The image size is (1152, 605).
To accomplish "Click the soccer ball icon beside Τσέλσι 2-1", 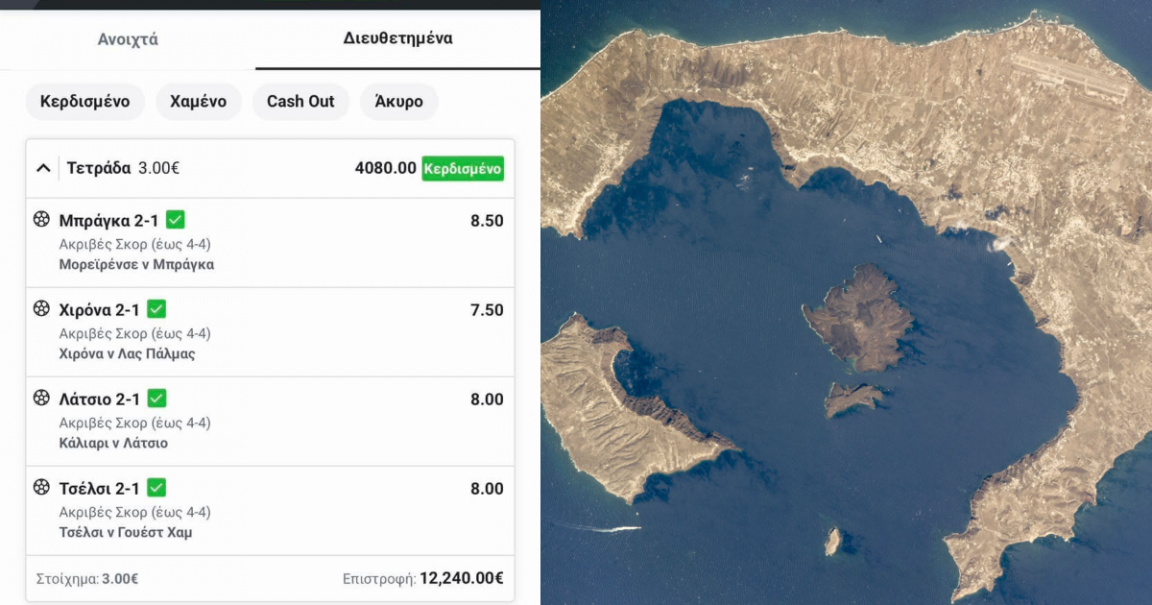I will (x=41, y=488).
